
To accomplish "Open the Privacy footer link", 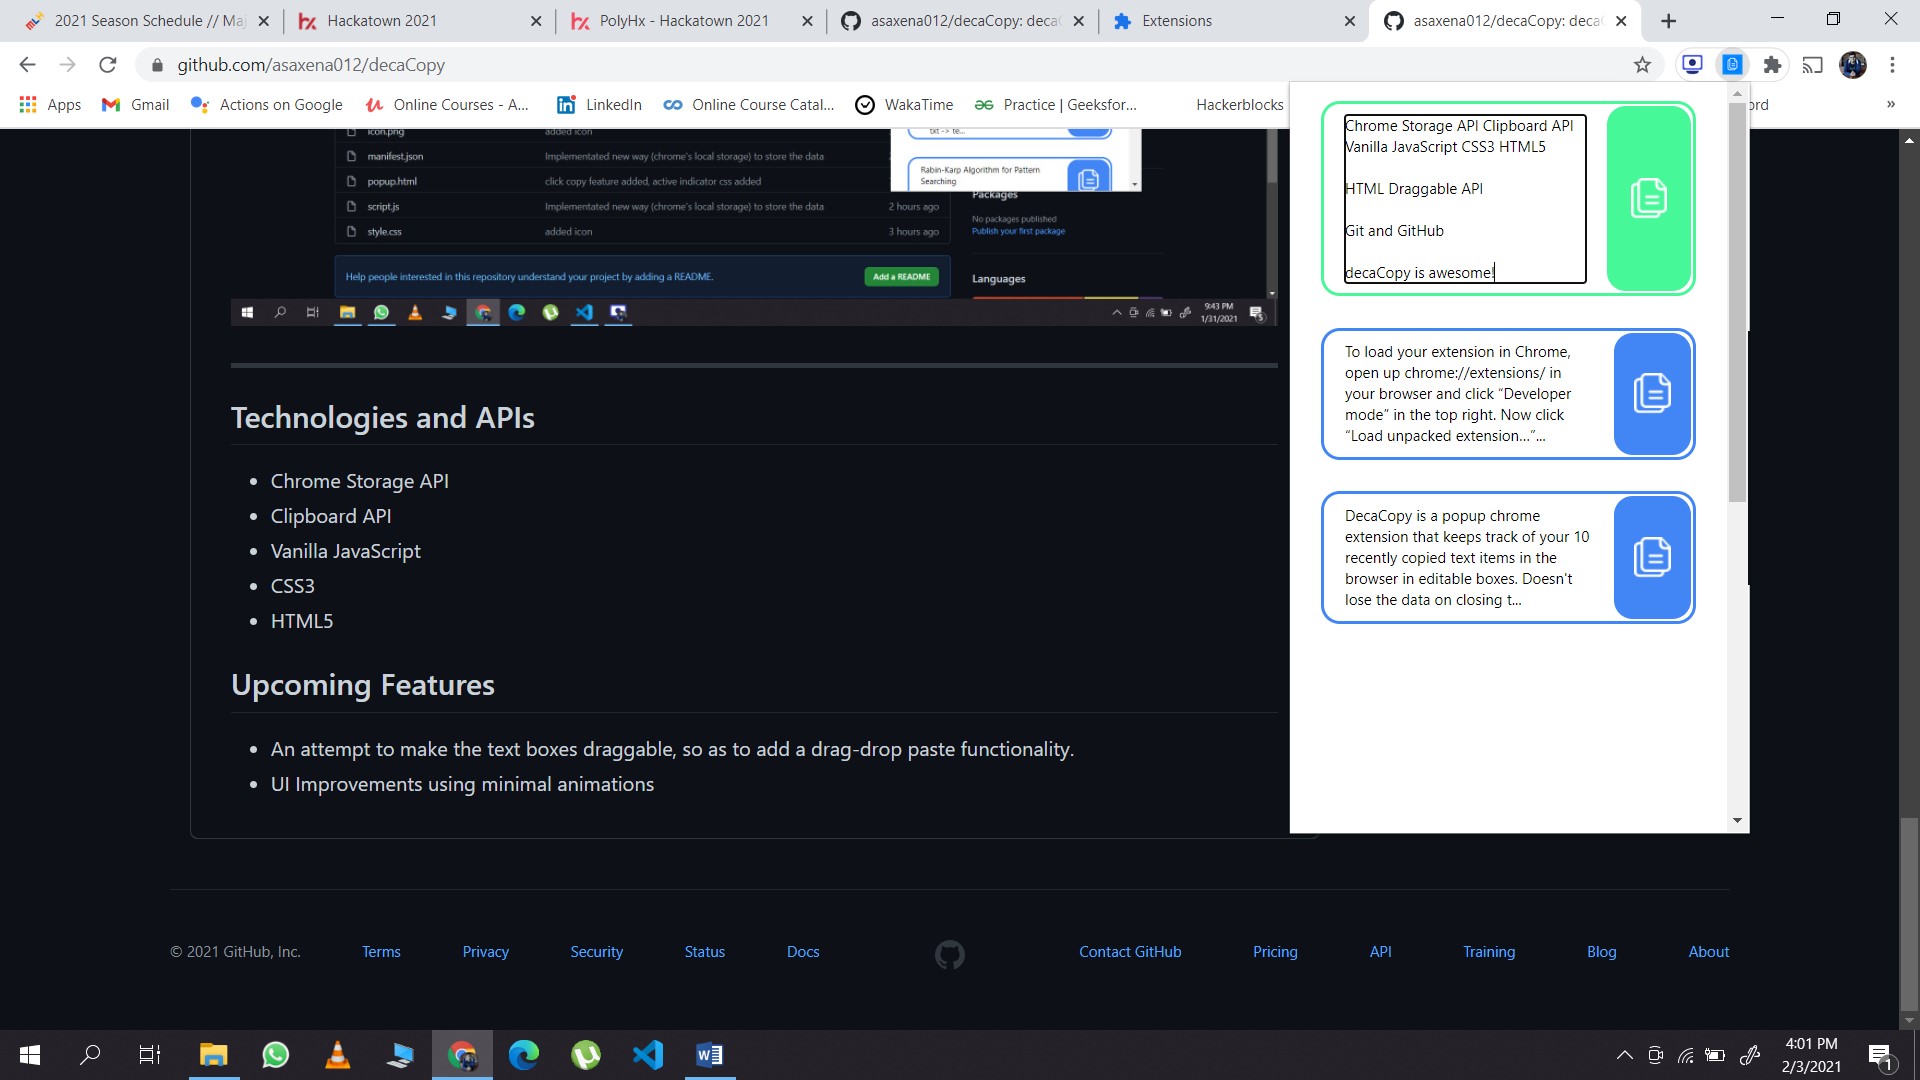I will click(x=485, y=952).
